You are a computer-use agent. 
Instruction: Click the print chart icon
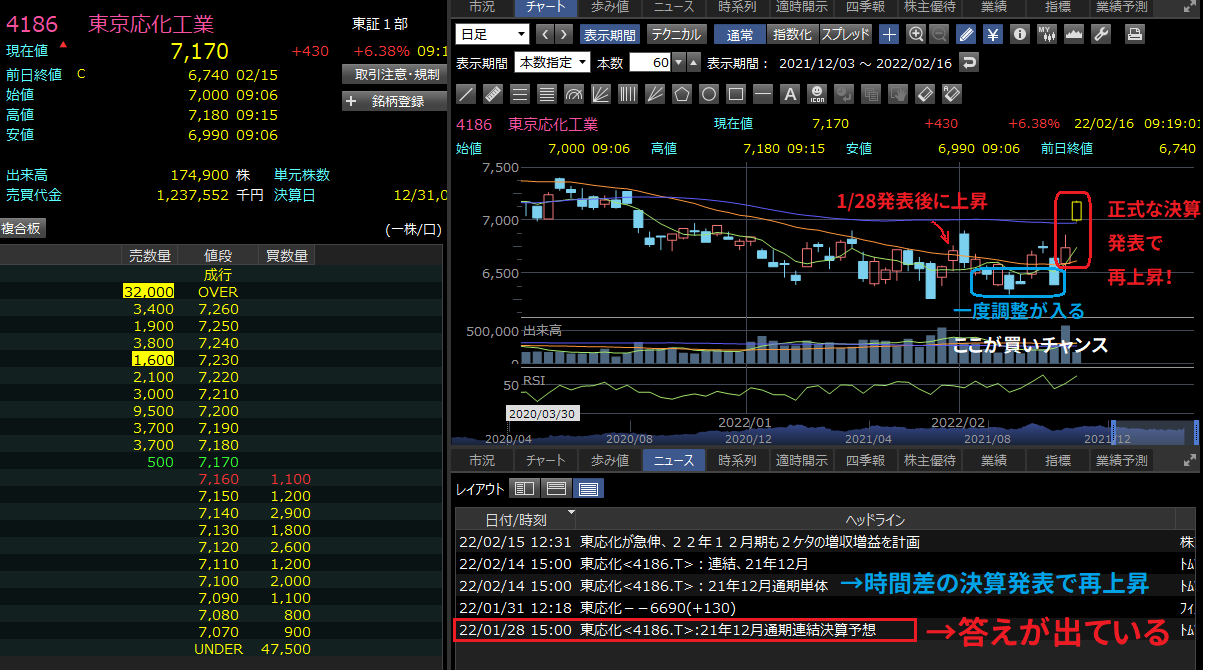coord(1135,34)
